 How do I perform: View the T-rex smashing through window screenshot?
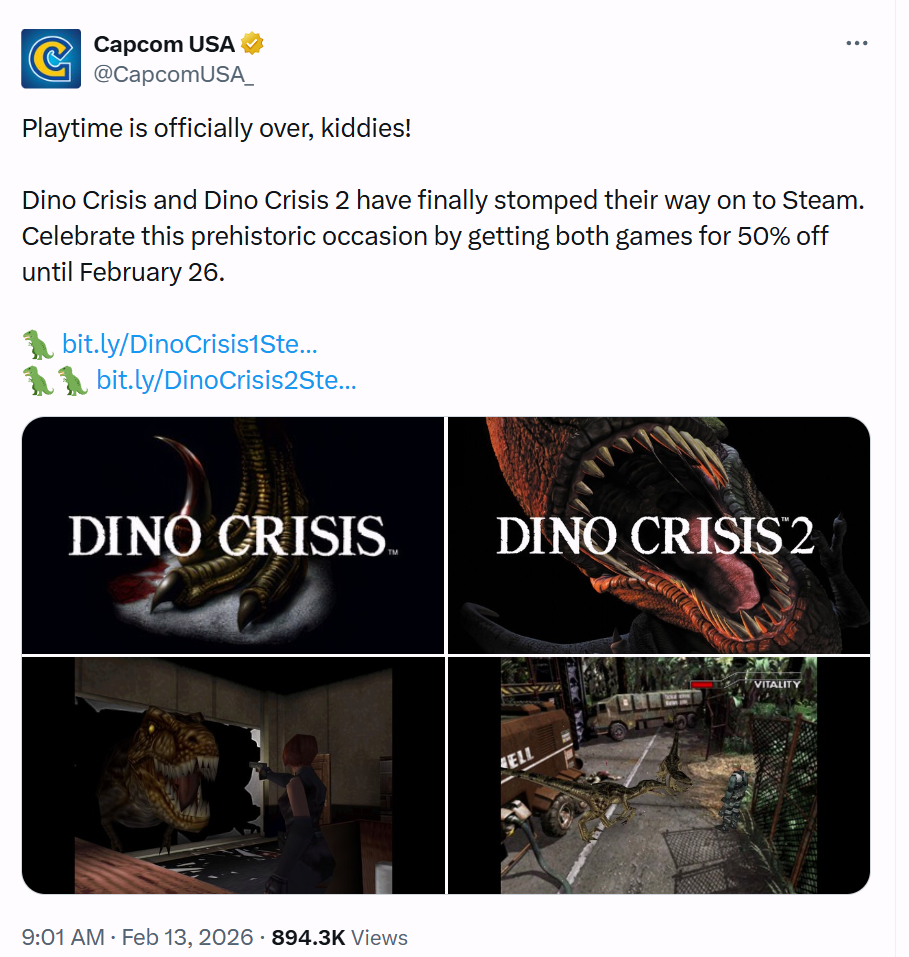click(x=233, y=775)
